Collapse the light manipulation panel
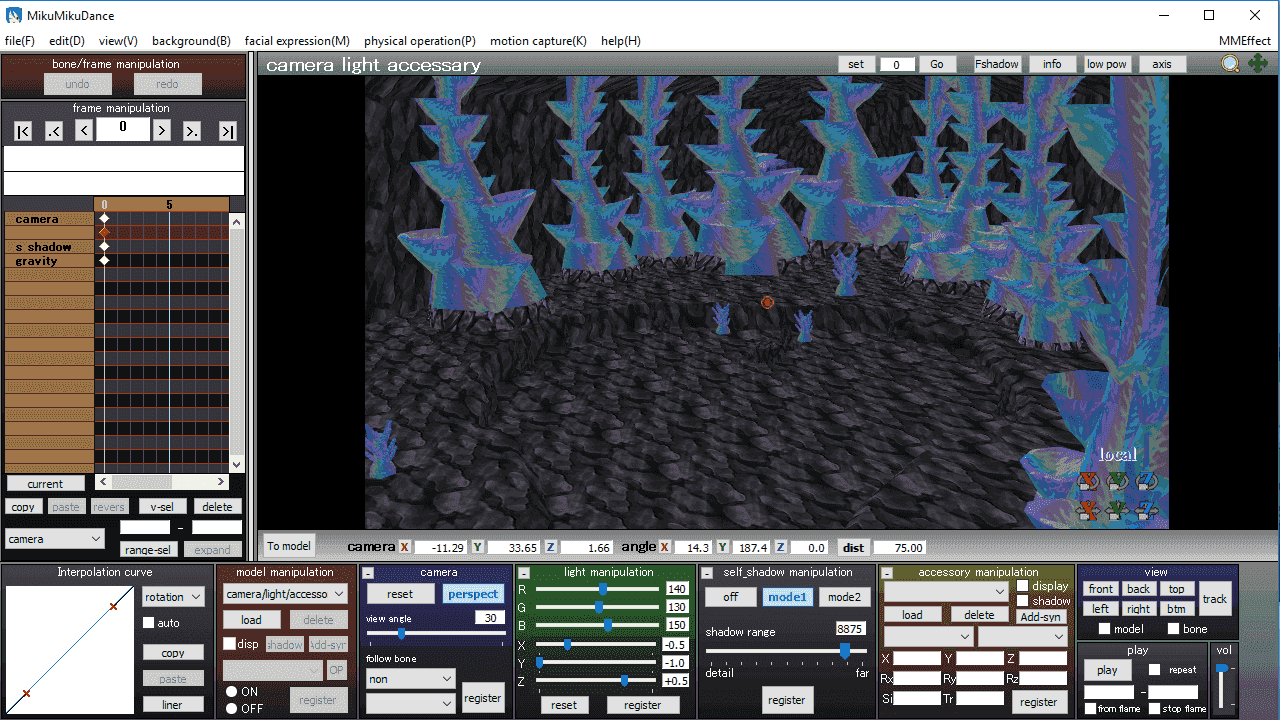Screen dimensions: 1280x720 (523, 573)
